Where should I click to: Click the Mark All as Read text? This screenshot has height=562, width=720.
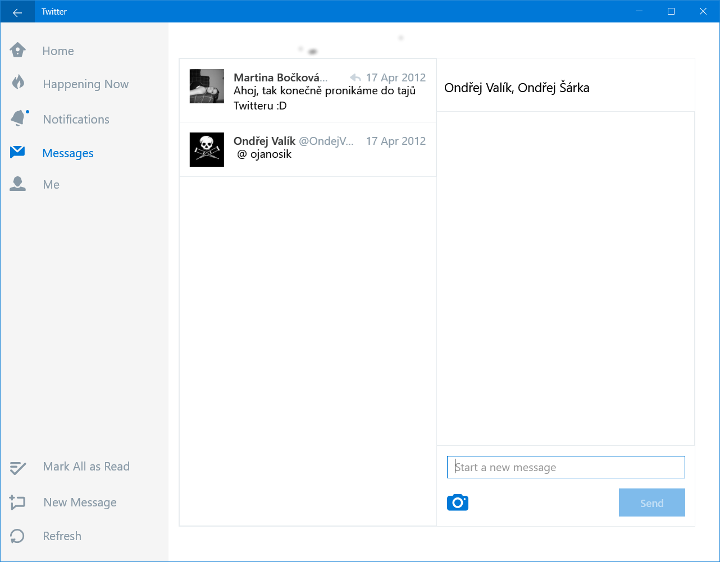(x=86, y=467)
